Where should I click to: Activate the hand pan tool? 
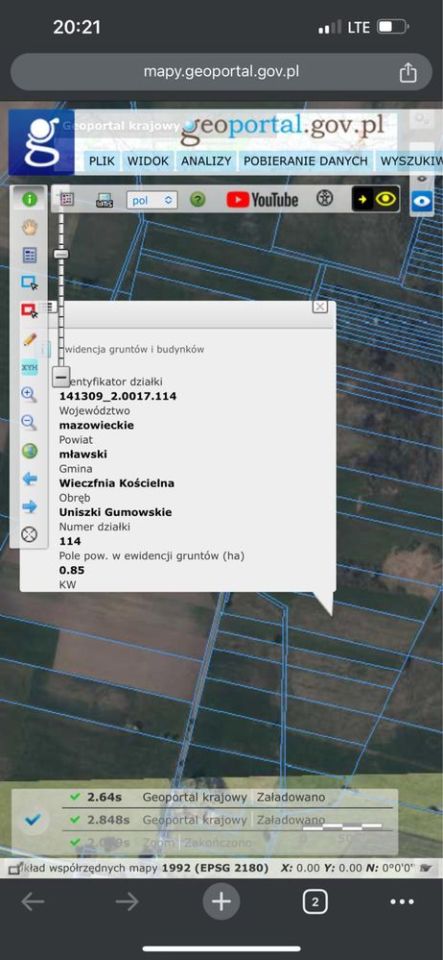(29, 227)
